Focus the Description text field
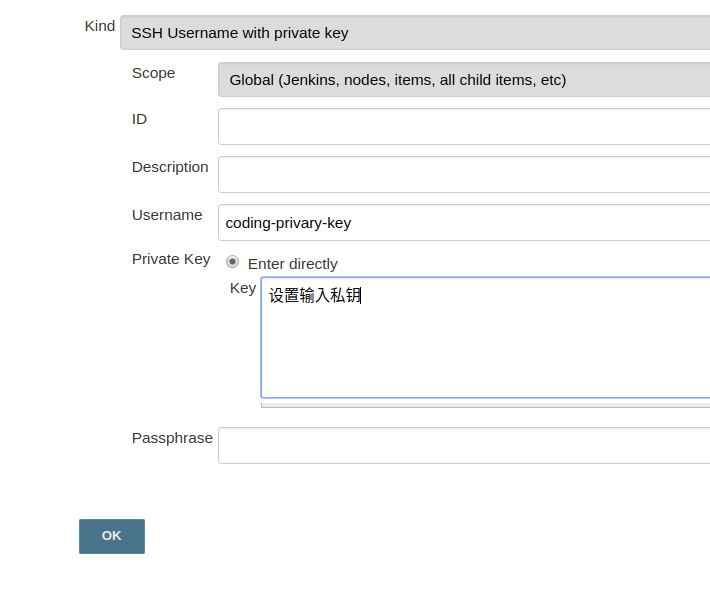 (463, 174)
